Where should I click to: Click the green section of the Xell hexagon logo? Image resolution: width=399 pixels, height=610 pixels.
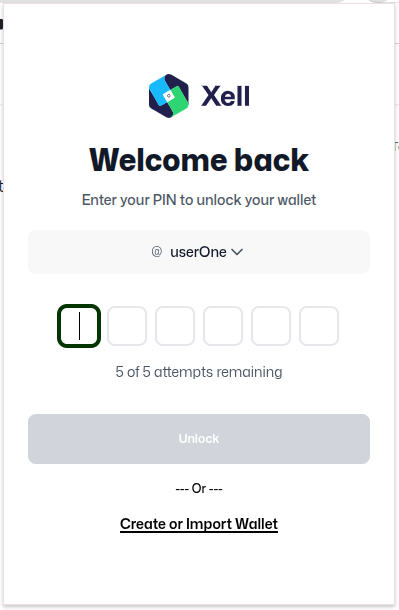(179, 101)
